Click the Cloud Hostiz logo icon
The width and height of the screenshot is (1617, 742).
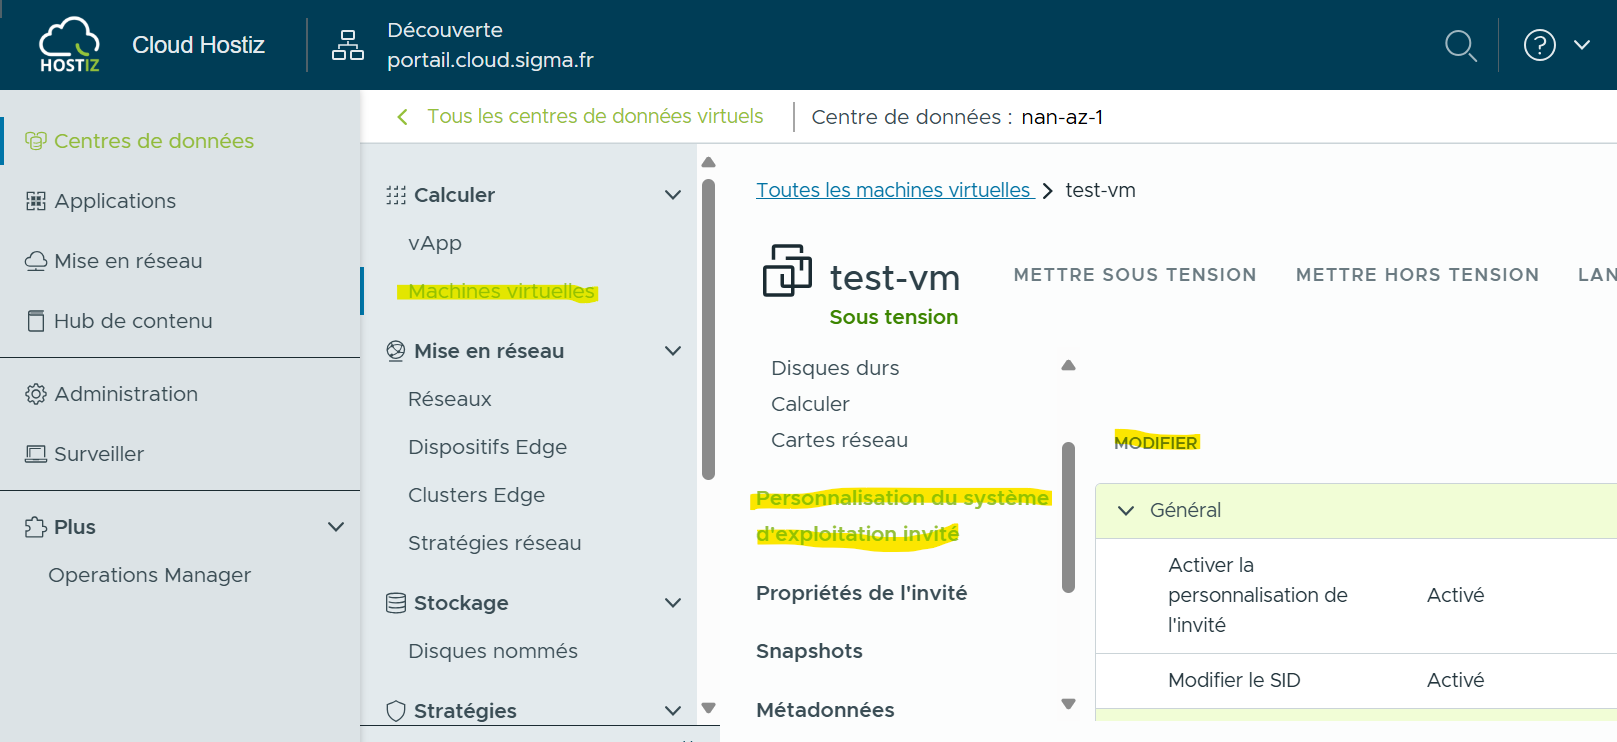pyautogui.click(x=69, y=45)
